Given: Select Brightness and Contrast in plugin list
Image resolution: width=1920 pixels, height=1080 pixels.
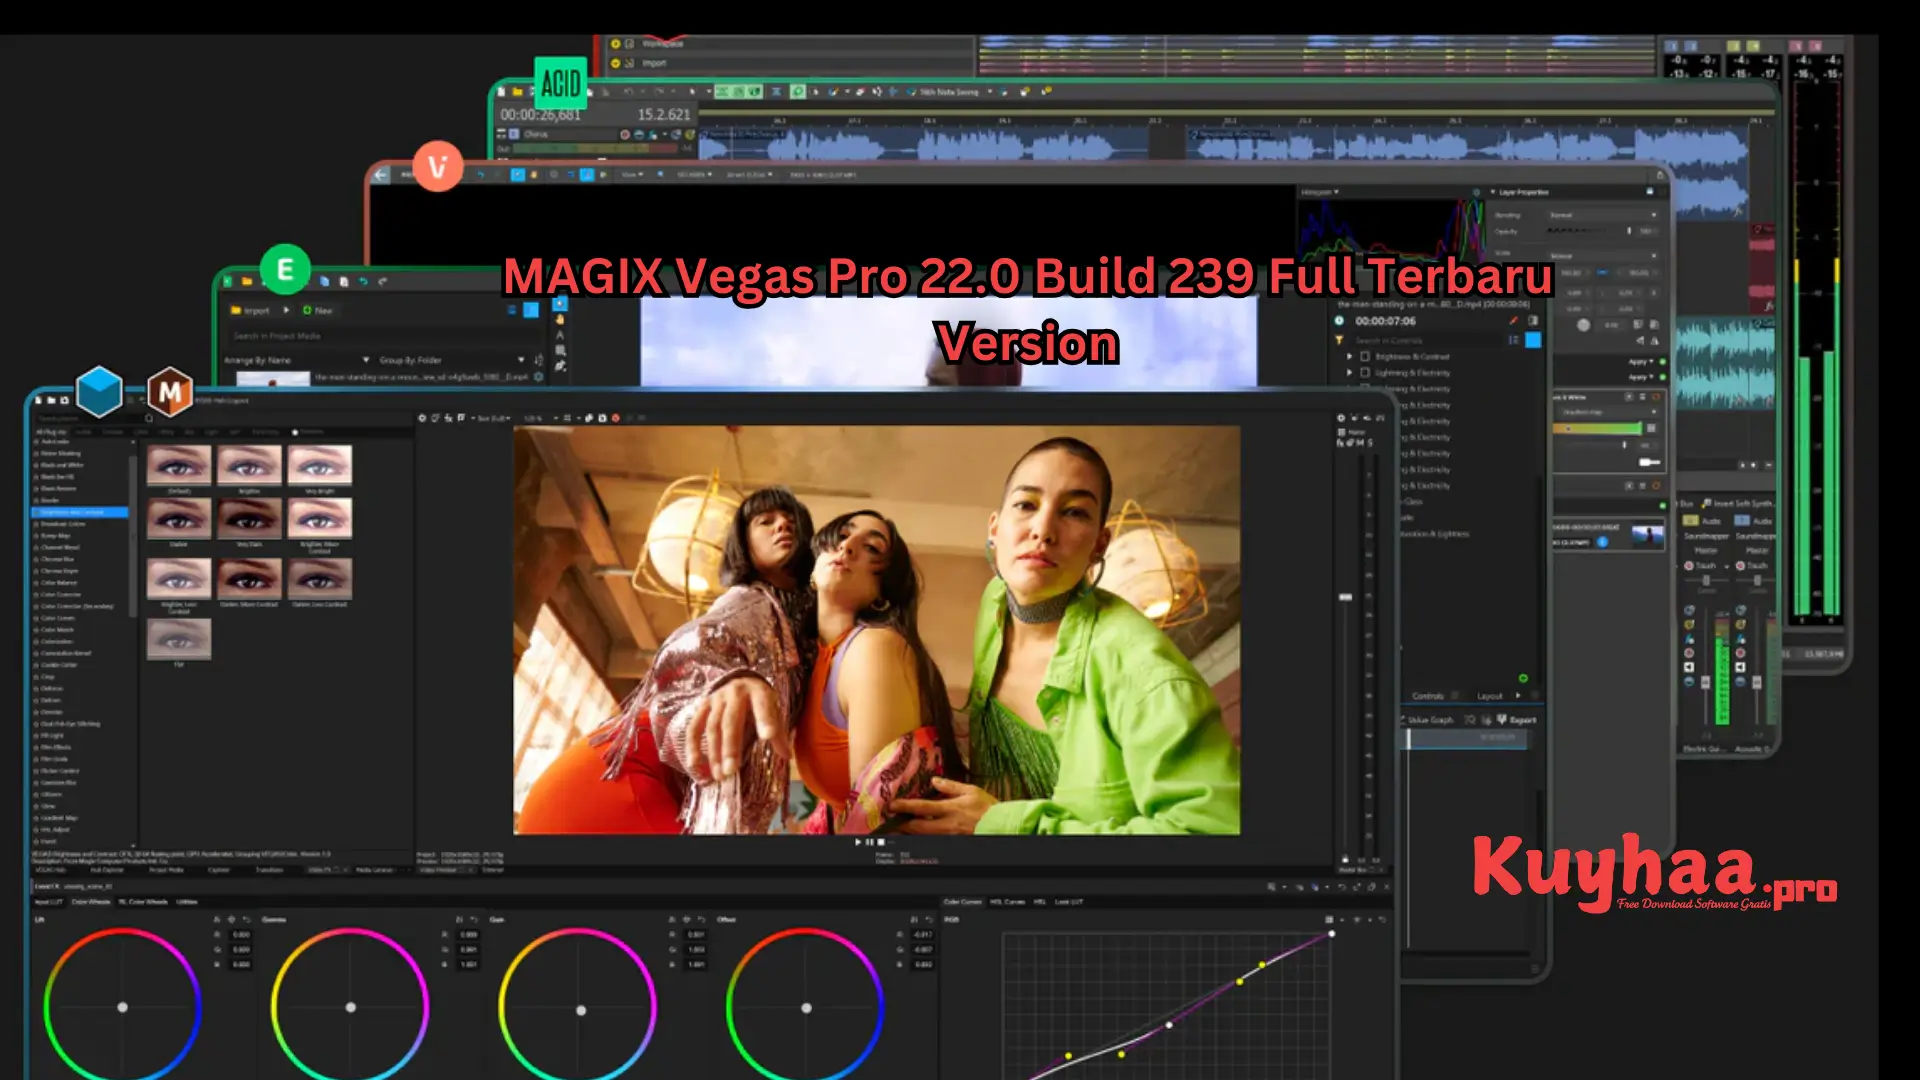Looking at the screenshot, I should (78, 512).
